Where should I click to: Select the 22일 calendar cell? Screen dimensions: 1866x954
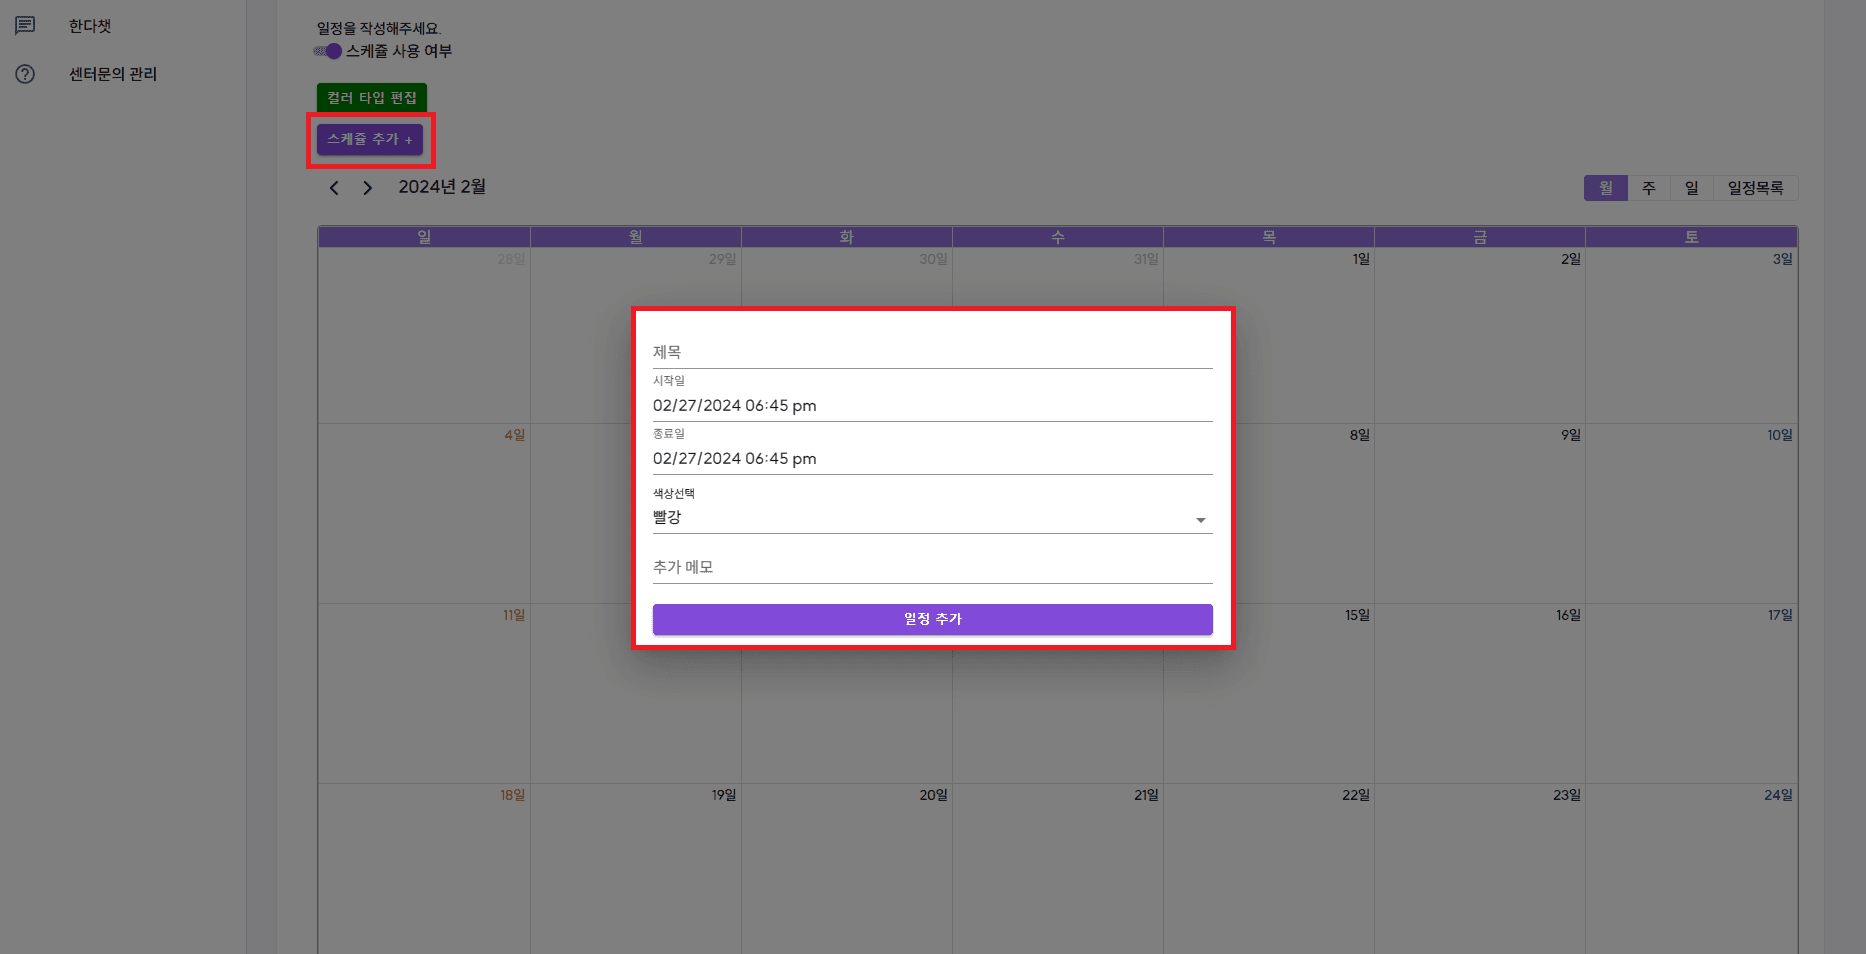1268,868
